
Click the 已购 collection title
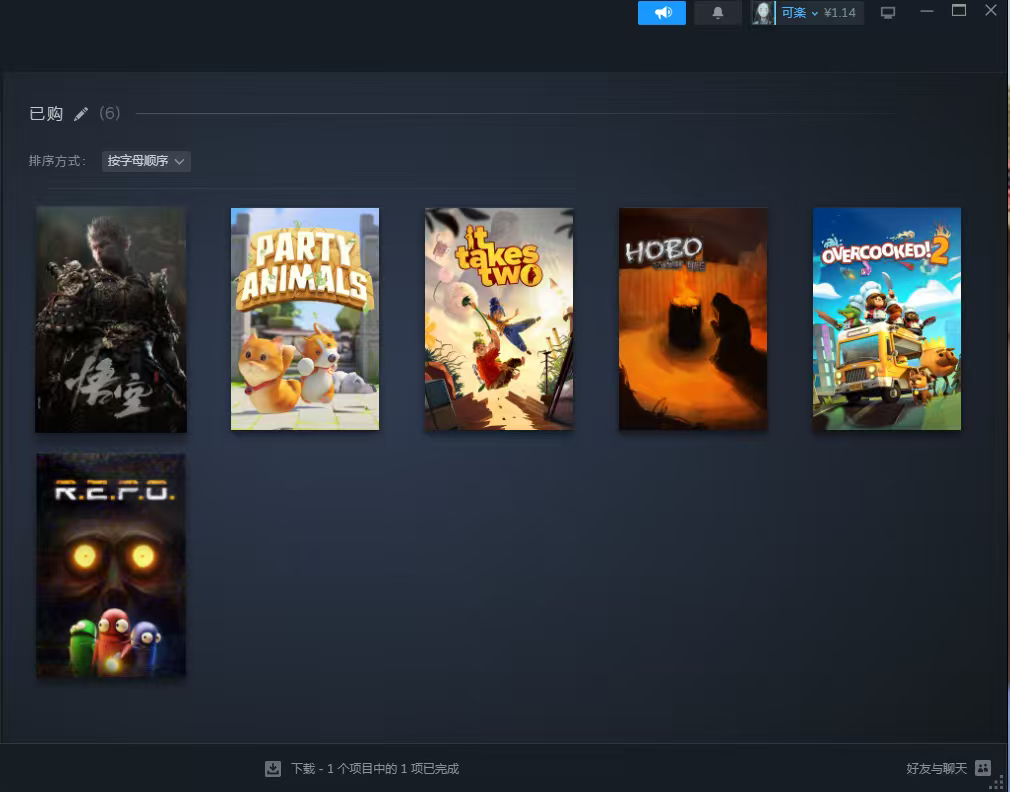pyautogui.click(x=46, y=114)
